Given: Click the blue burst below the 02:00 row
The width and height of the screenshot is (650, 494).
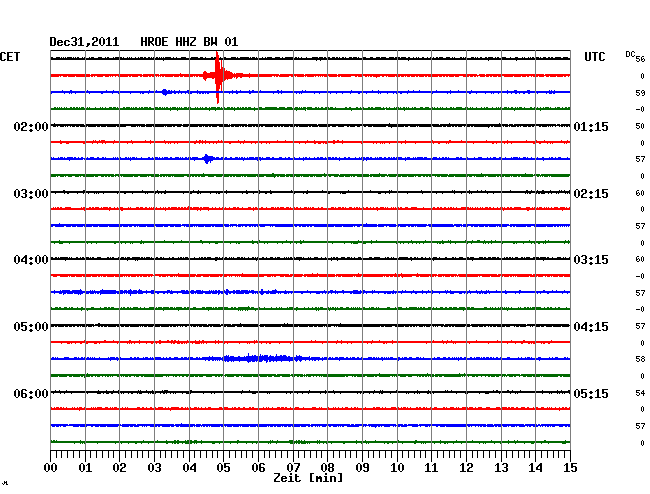Looking at the screenshot, I should coord(208,159).
